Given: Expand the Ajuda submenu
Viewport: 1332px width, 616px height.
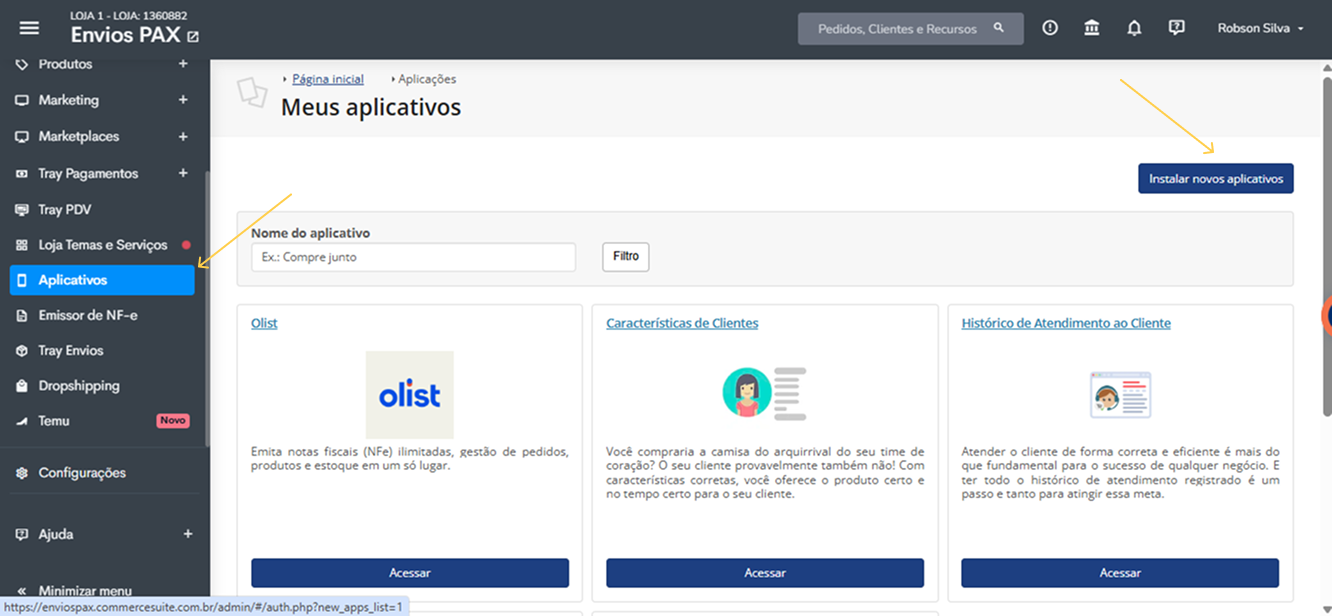Looking at the screenshot, I should [x=187, y=534].
